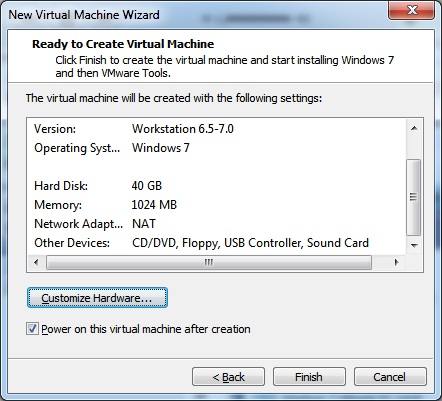Open the Customize Hardware dialog
Screen dimensions: 442x401
tap(97, 298)
